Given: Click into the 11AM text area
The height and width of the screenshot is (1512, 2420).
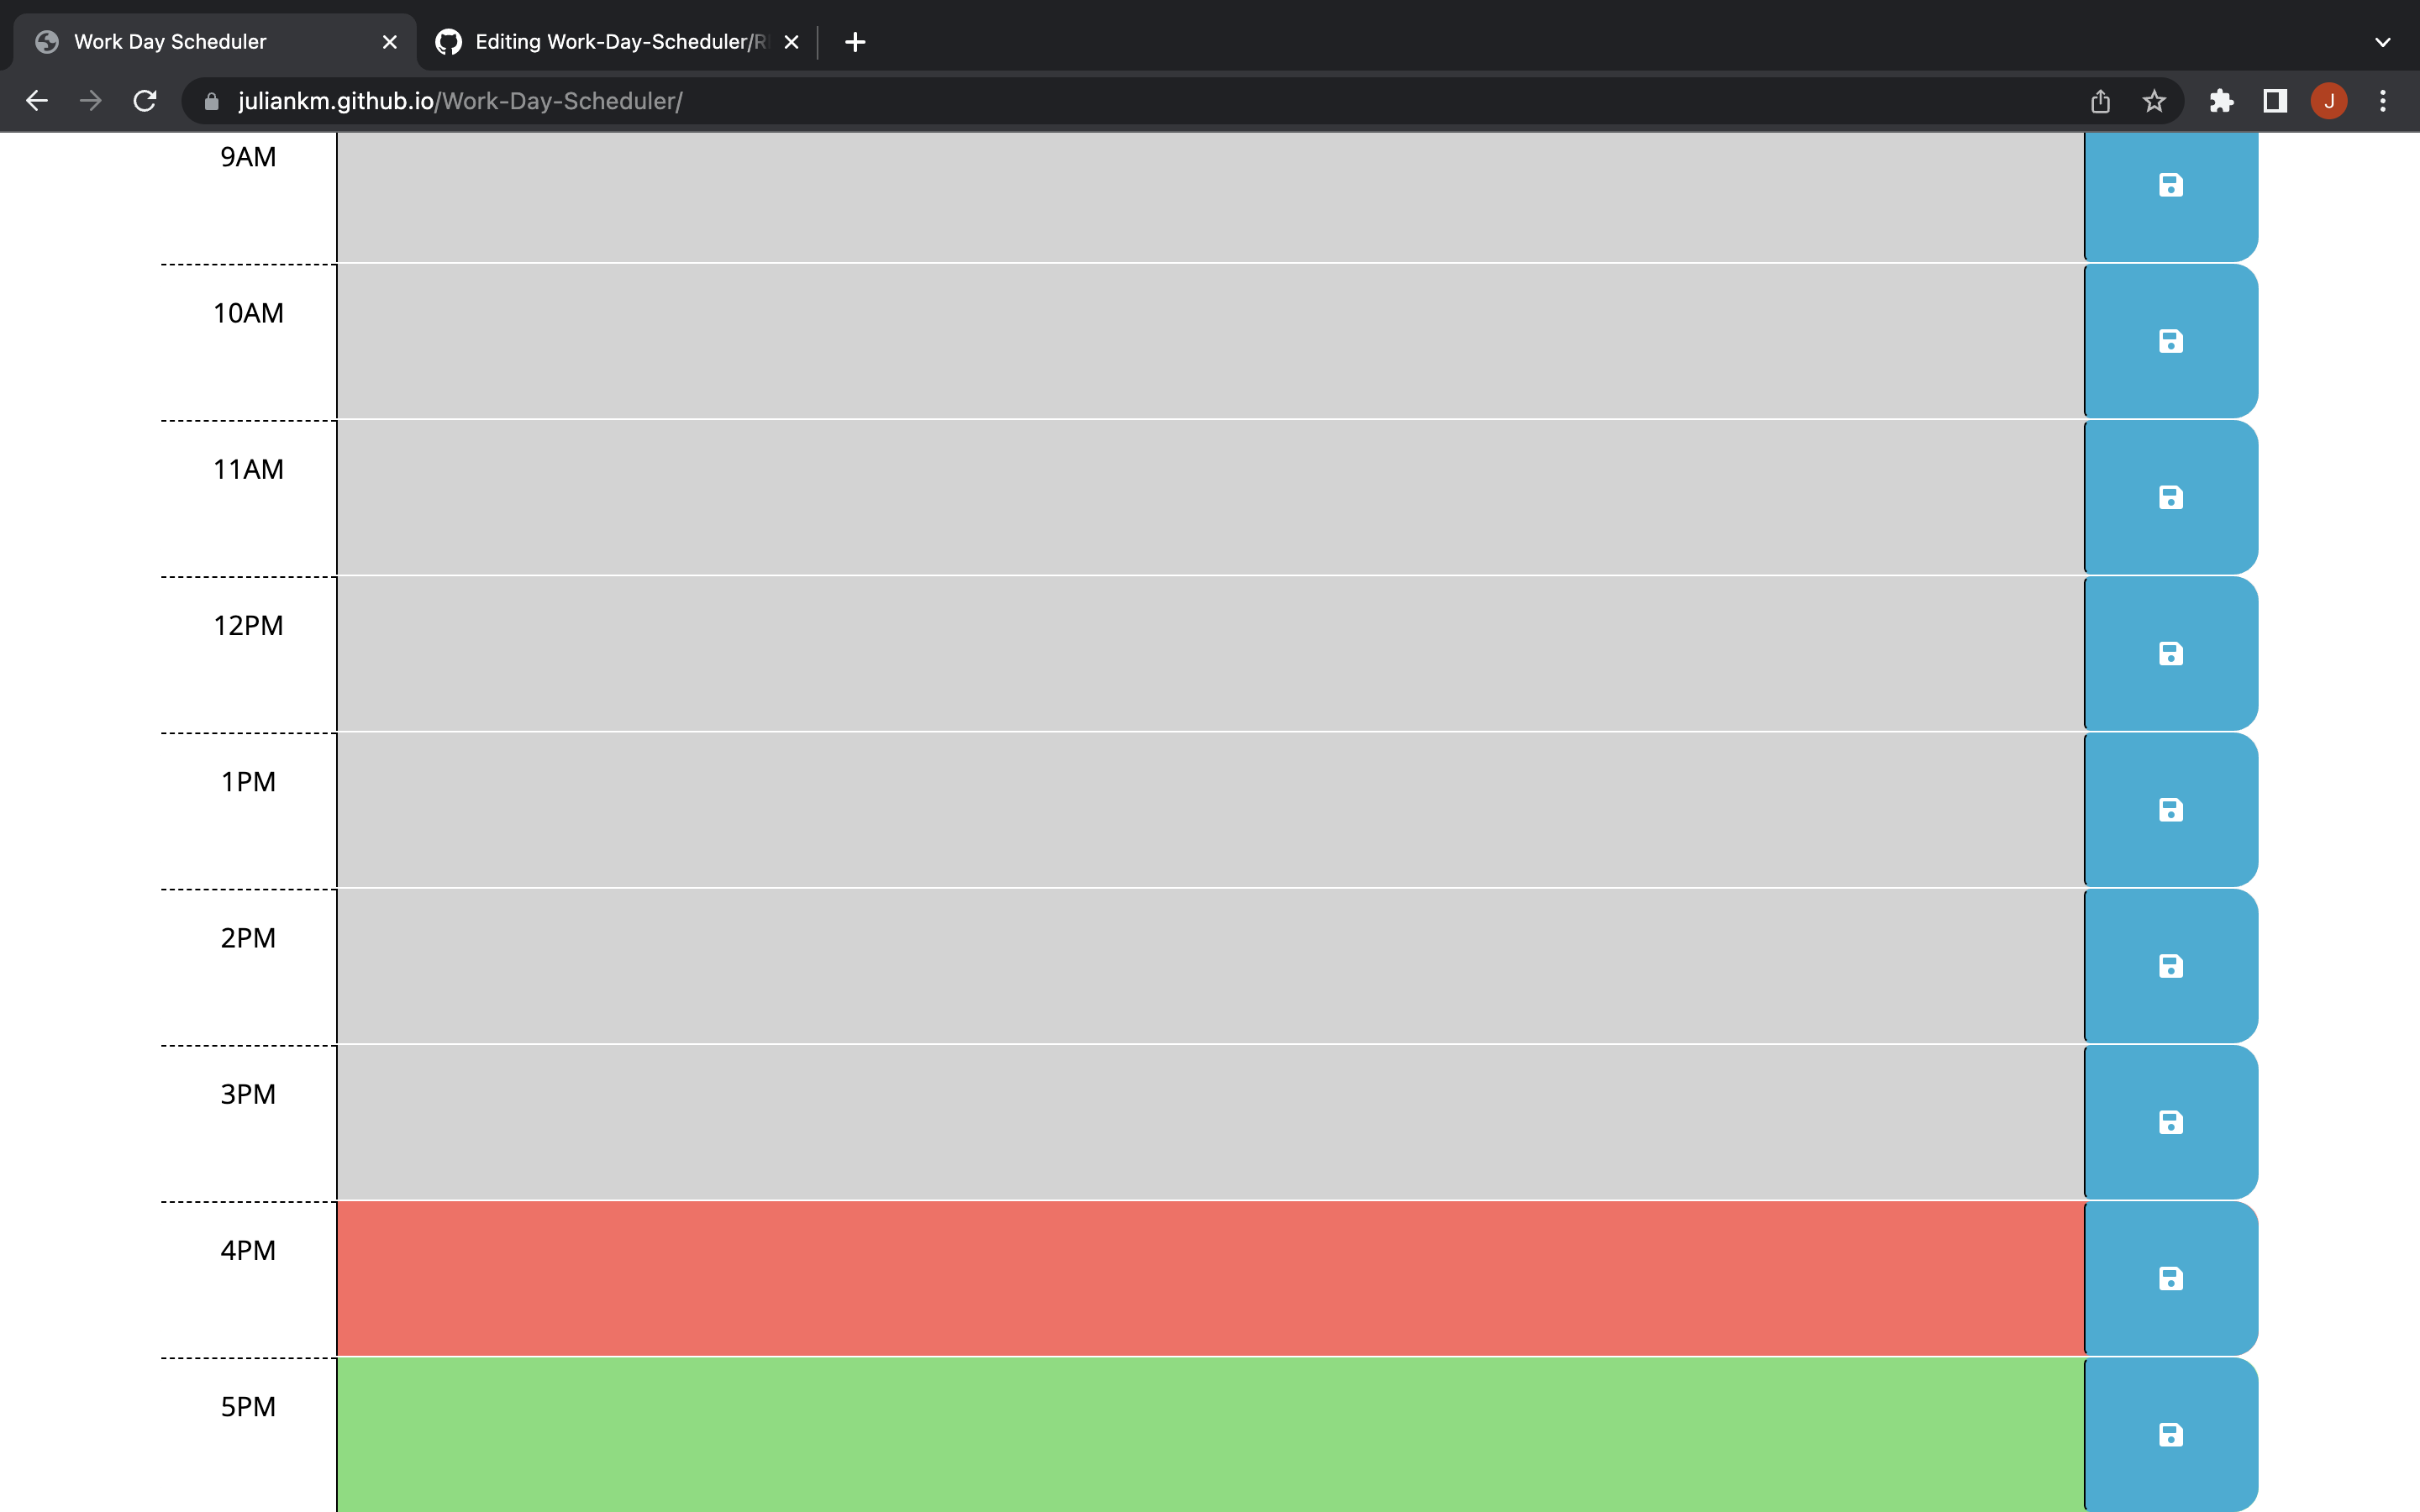Looking at the screenshot, I should (1210, 497).
